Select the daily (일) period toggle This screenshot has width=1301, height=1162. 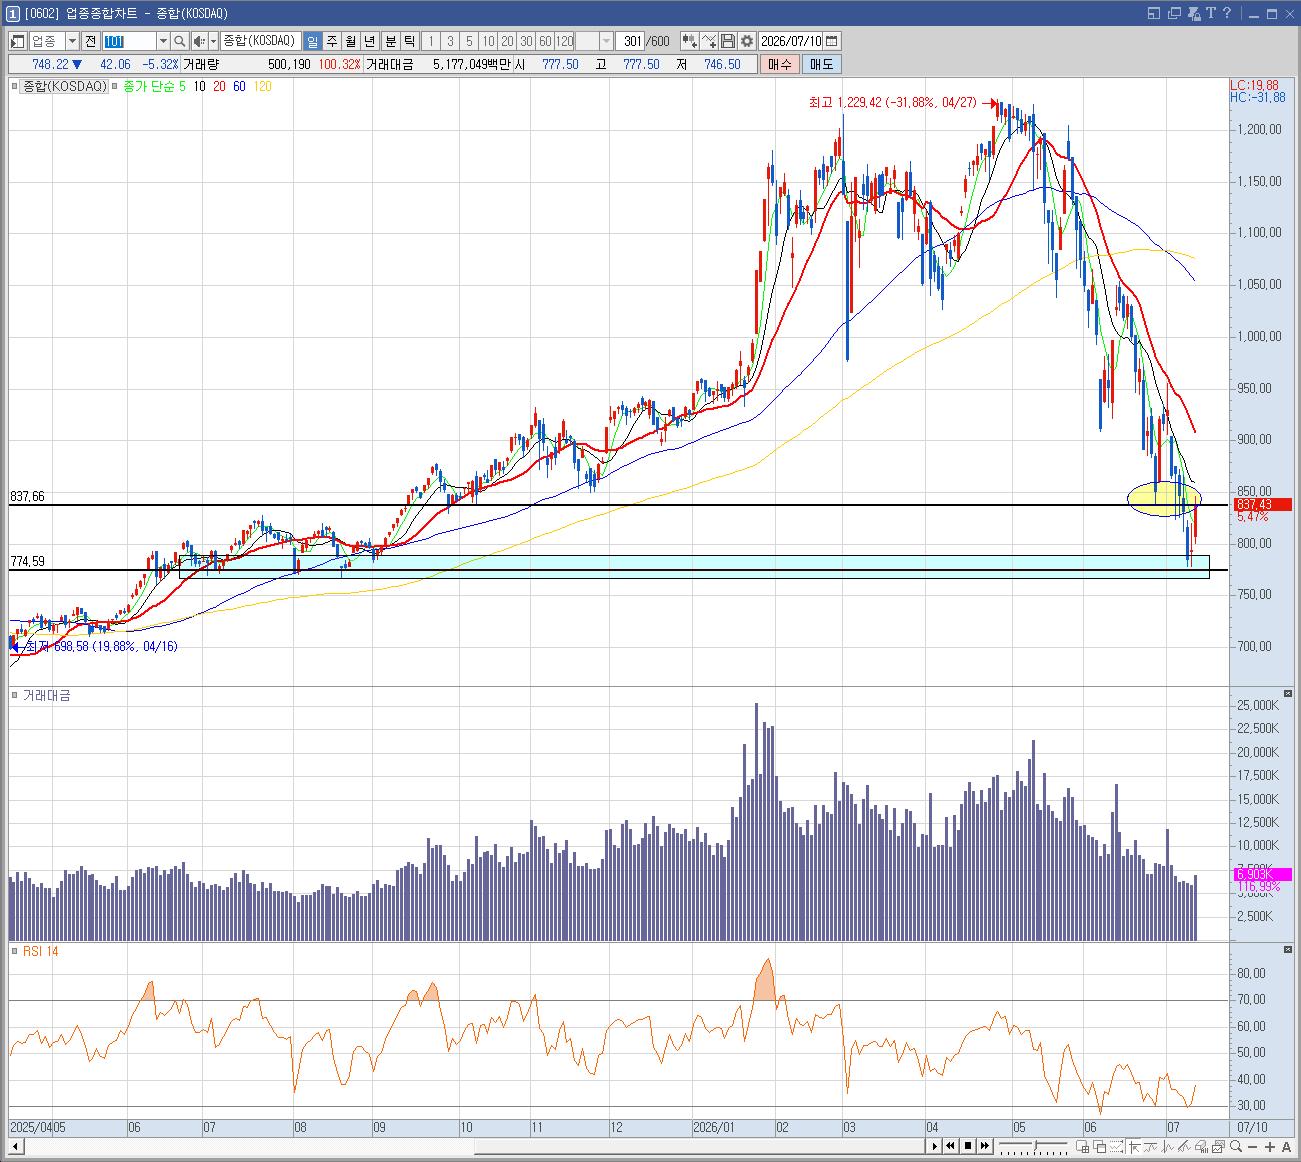(x=313, y=41)
